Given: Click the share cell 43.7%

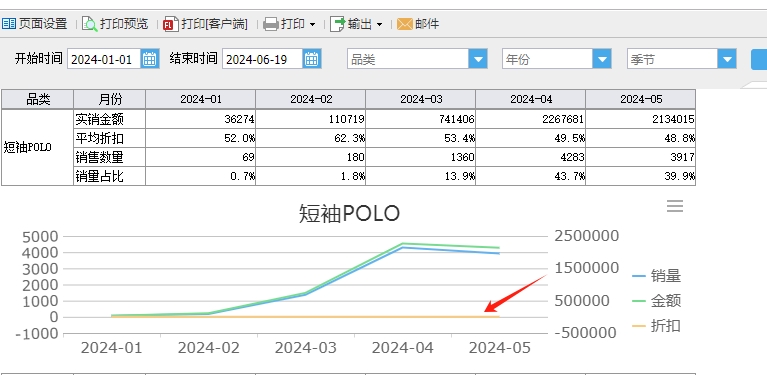Looking at the screenshot, I should (x=531, y=176).
